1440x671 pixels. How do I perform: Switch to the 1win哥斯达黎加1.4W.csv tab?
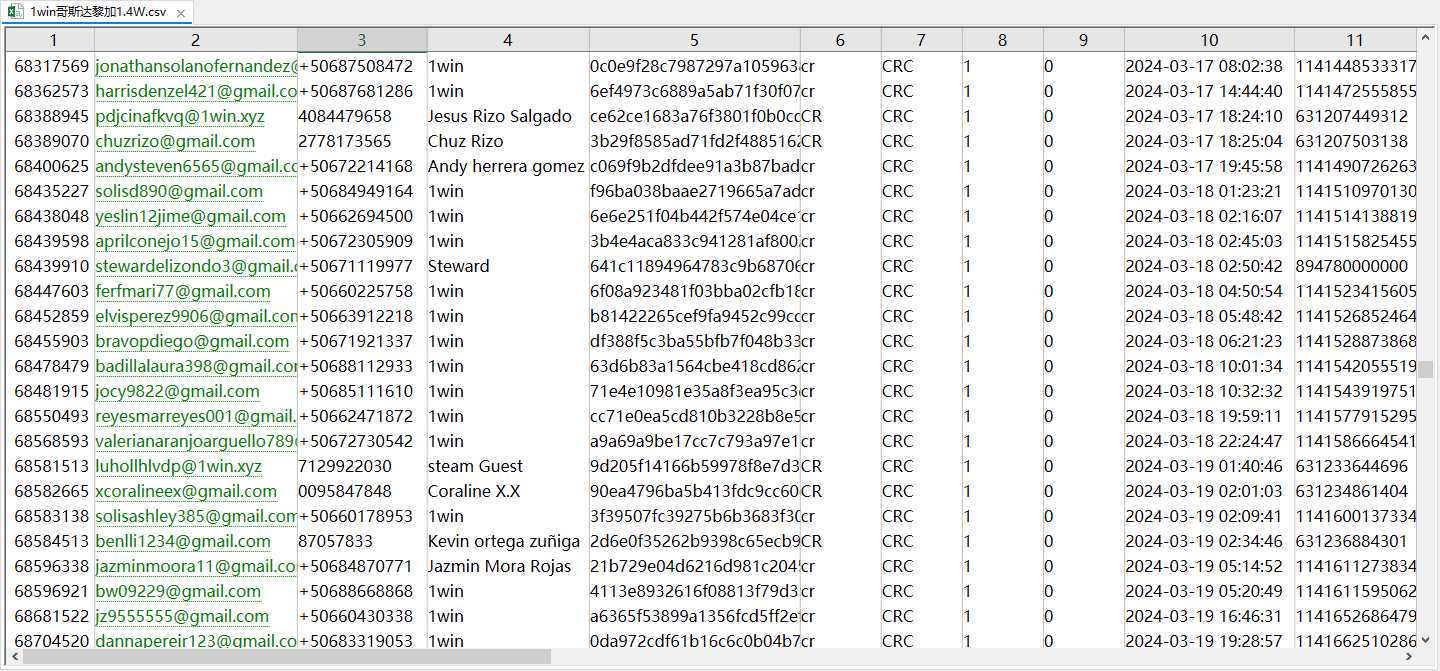pos(97,12)
